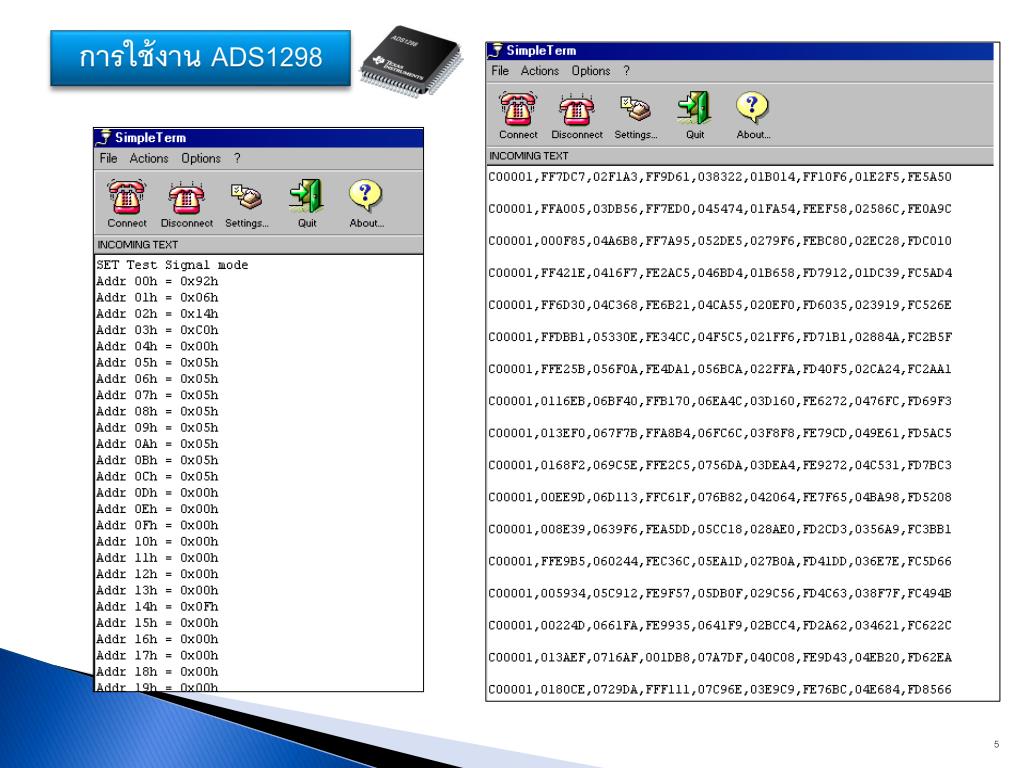Open About question icon in right SimpleTerm window
The image size is (1024, 768).
point(752,108)
